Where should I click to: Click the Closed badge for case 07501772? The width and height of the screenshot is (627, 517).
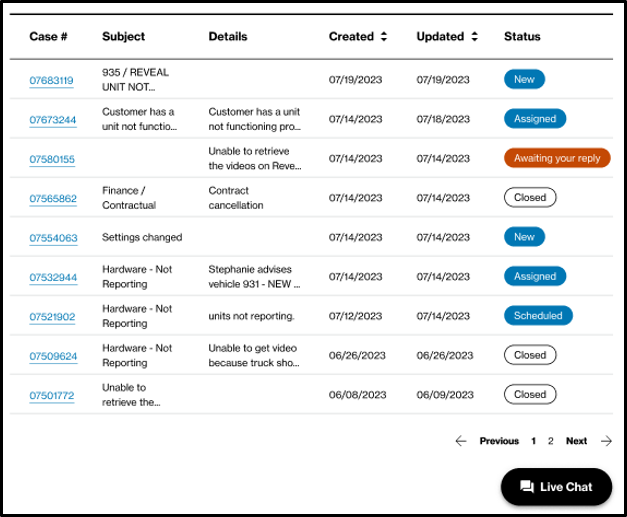pos(530,394)
